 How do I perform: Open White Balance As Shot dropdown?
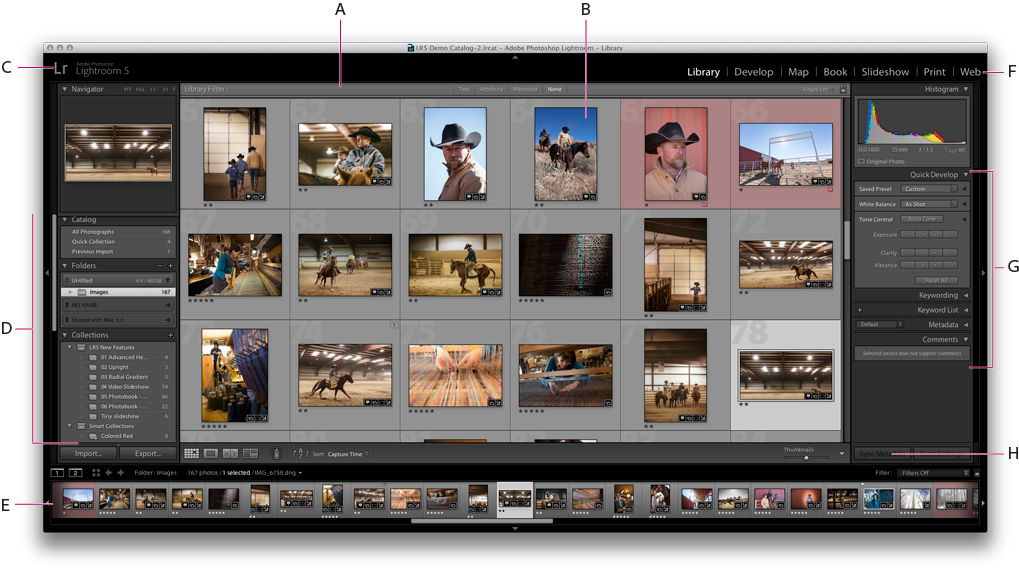pyautogui.click(x=929, y=204)
